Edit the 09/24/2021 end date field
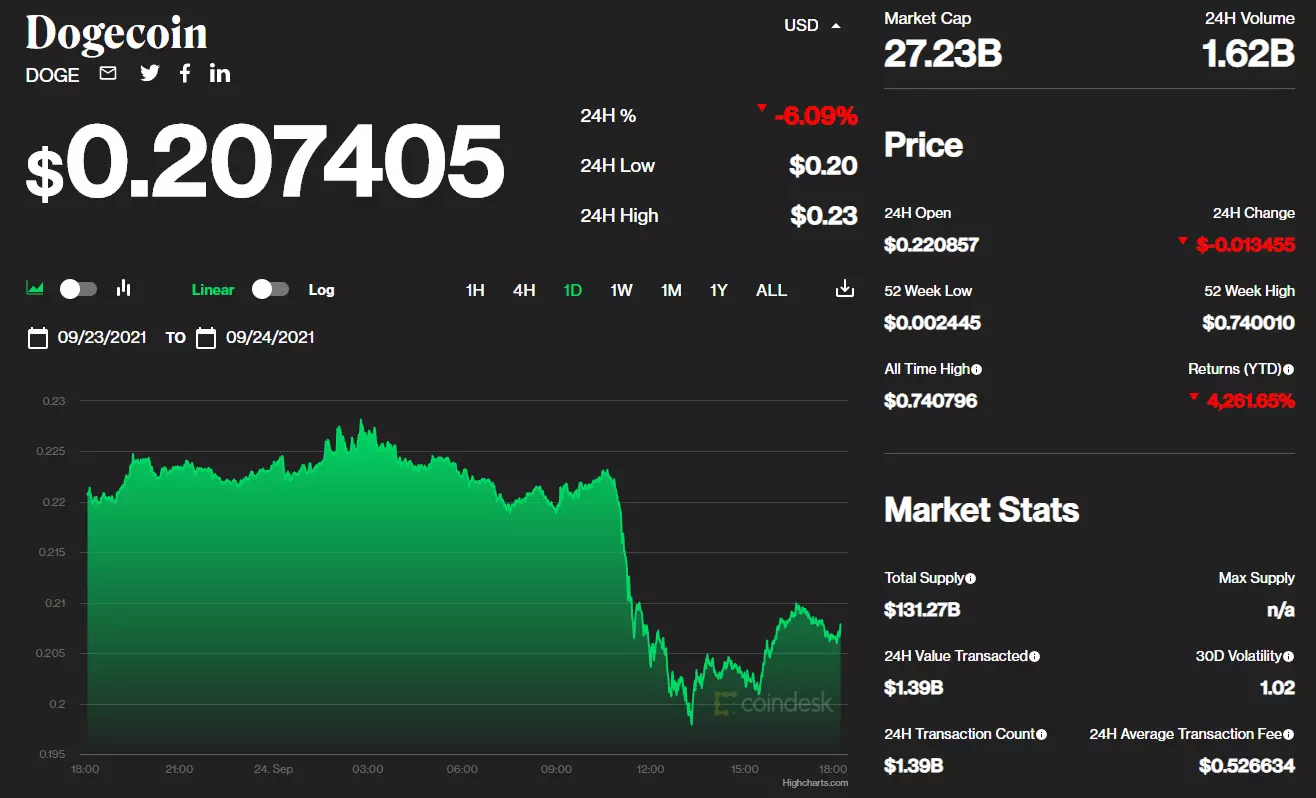Screen dimensions: 1316x798 coord(270,338)
